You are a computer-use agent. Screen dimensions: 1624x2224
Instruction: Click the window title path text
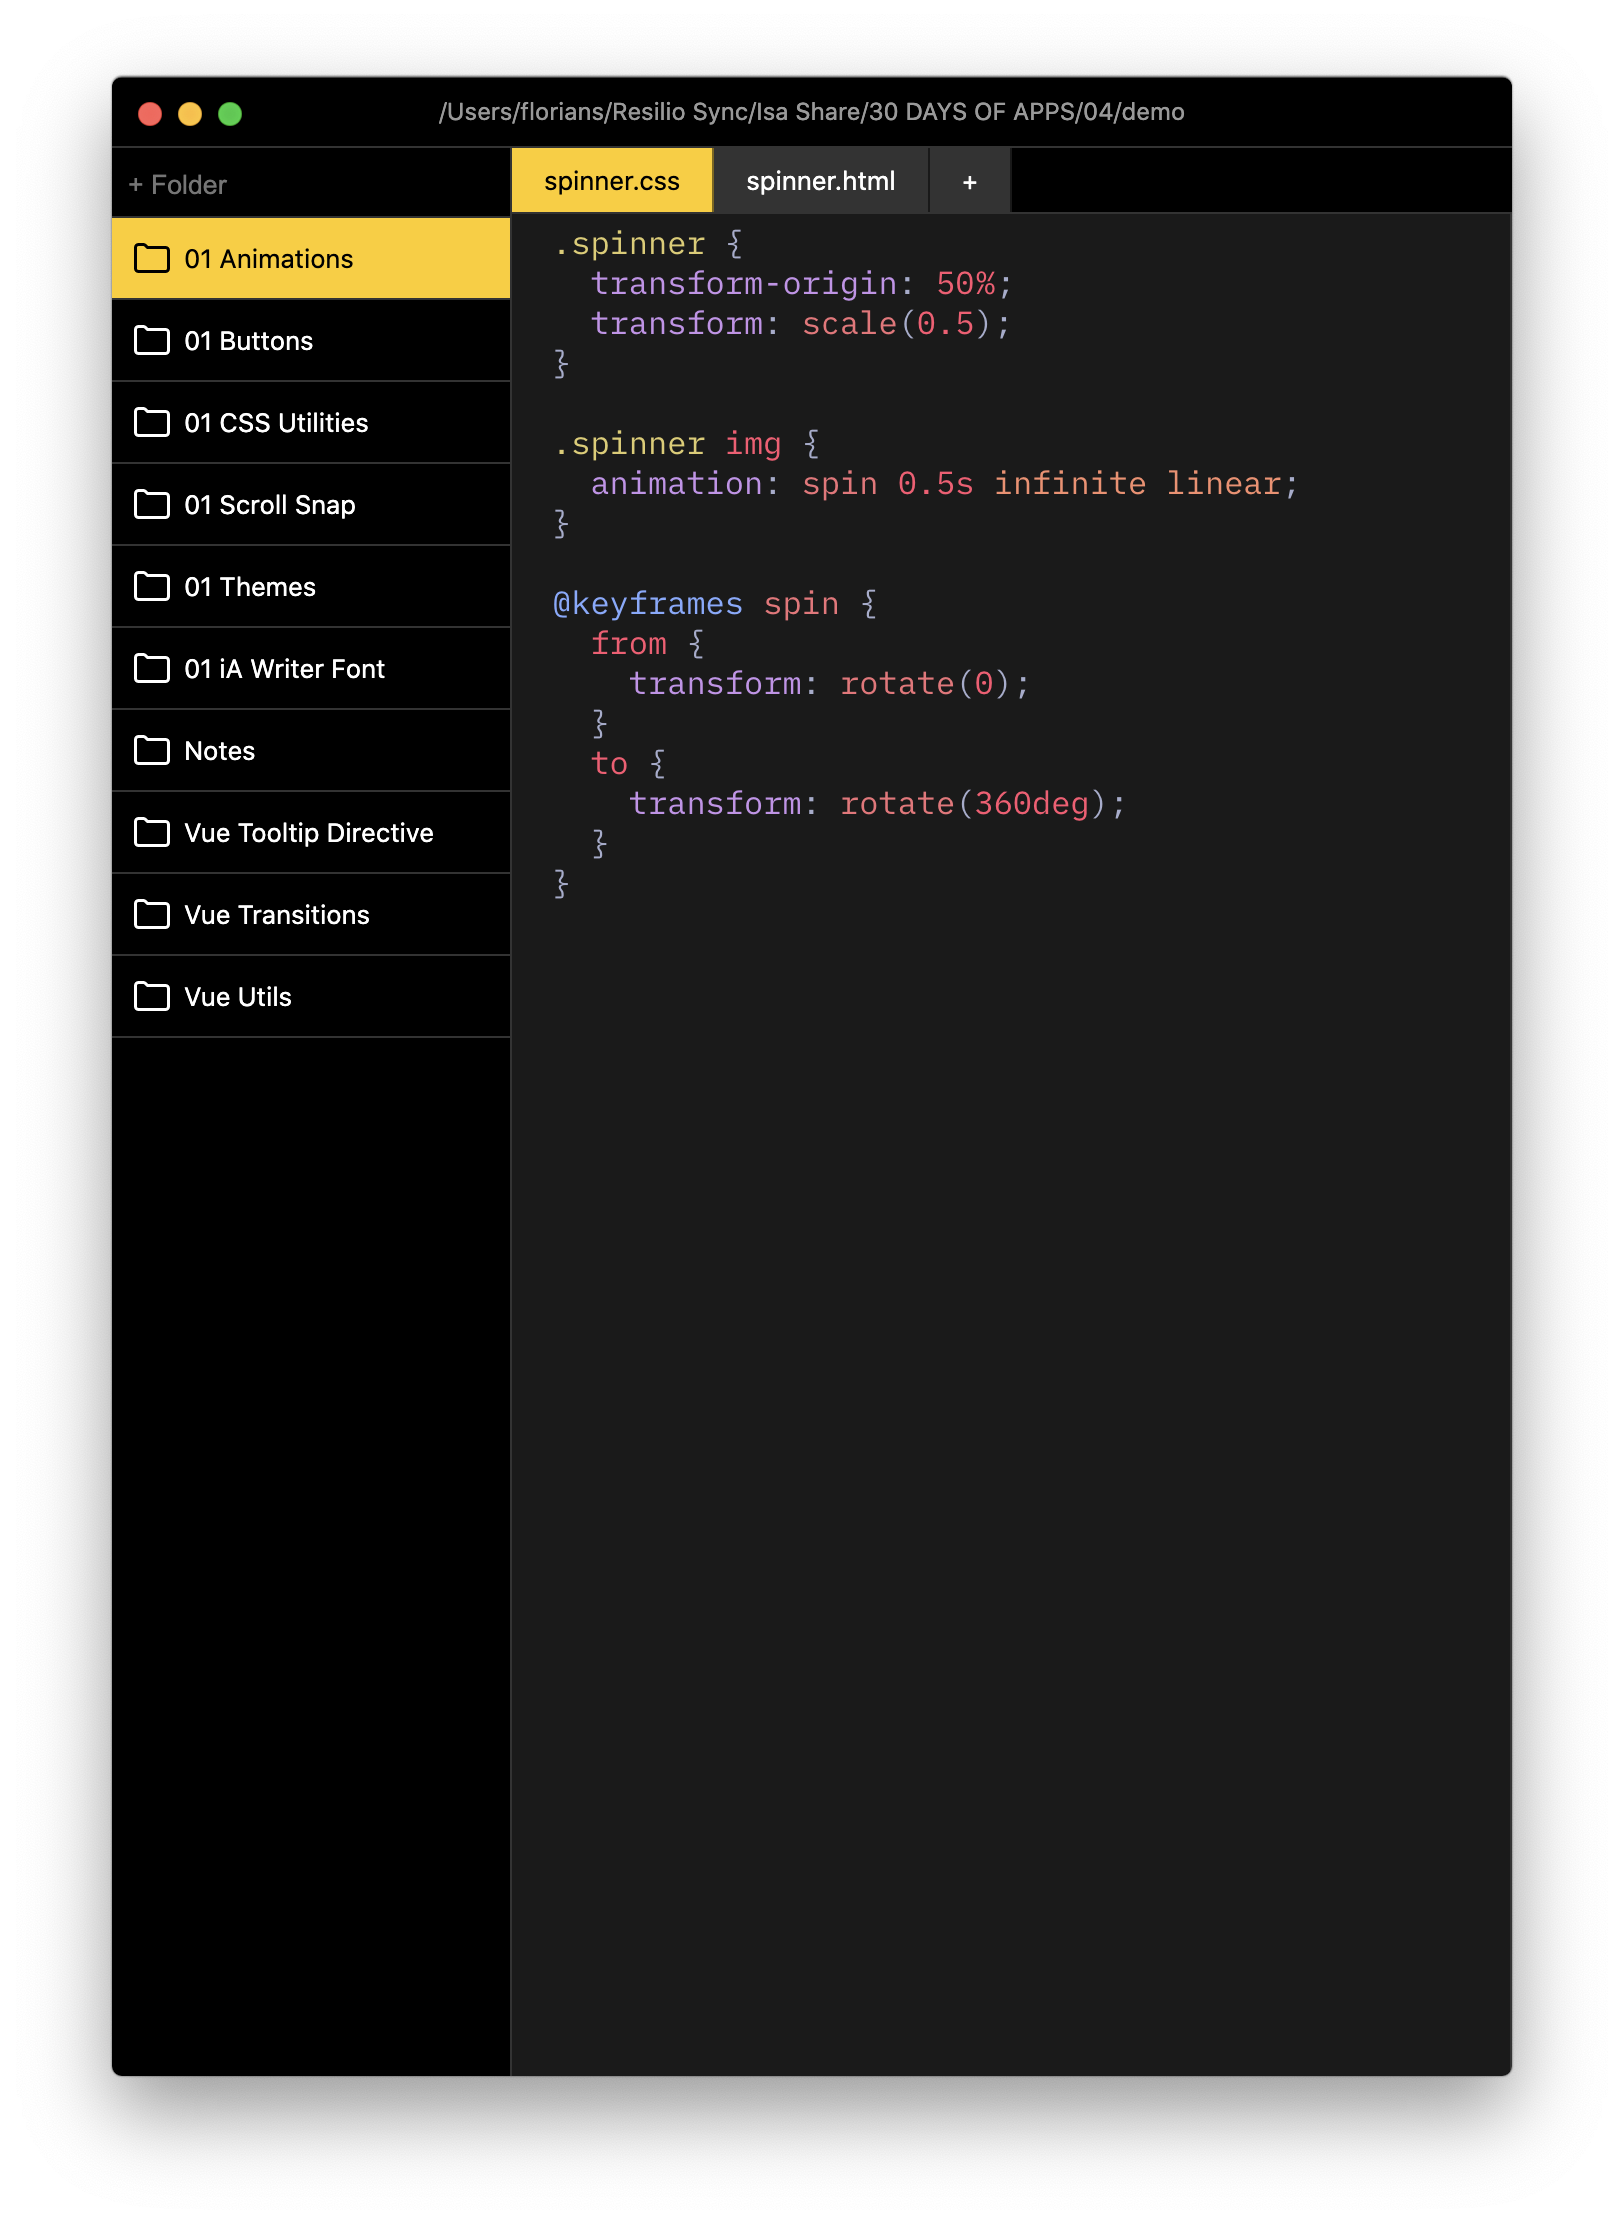point(811,112)
